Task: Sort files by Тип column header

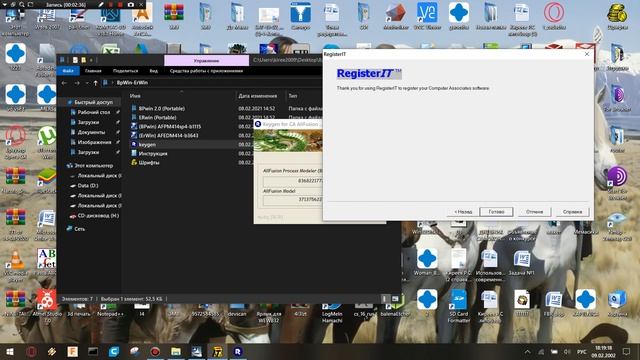Action: 293,96
